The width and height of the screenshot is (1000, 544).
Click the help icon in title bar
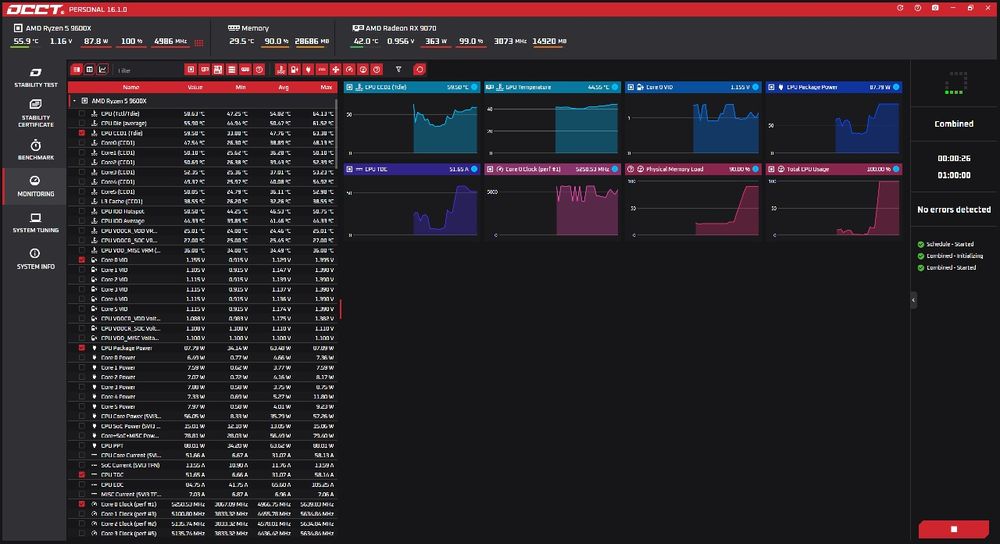tap(918, 8)
